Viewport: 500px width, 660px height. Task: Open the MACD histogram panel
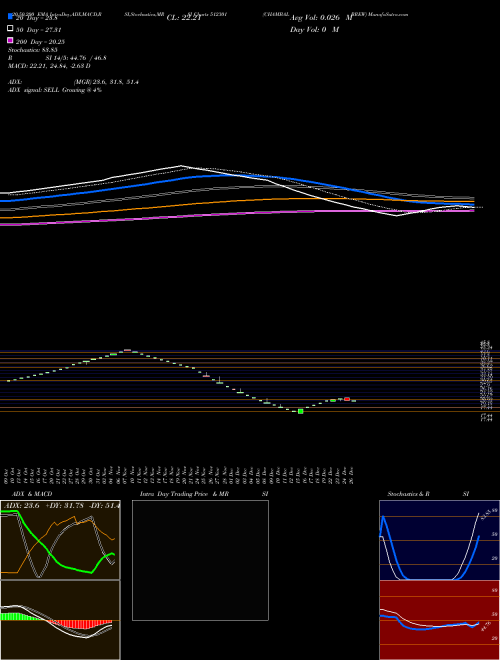click(60, 620)
